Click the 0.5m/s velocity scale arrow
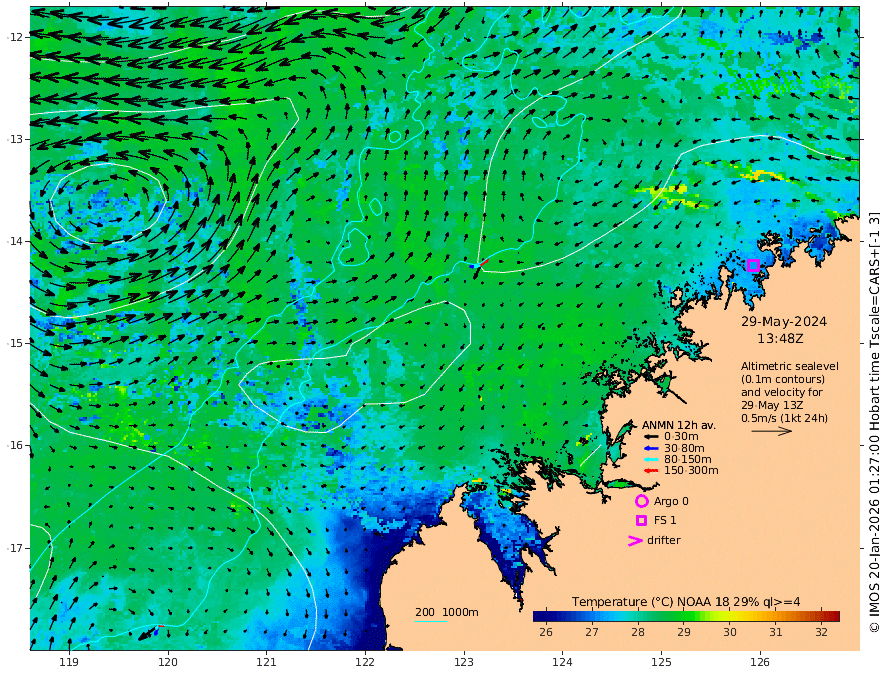 [x=772, y=431]
